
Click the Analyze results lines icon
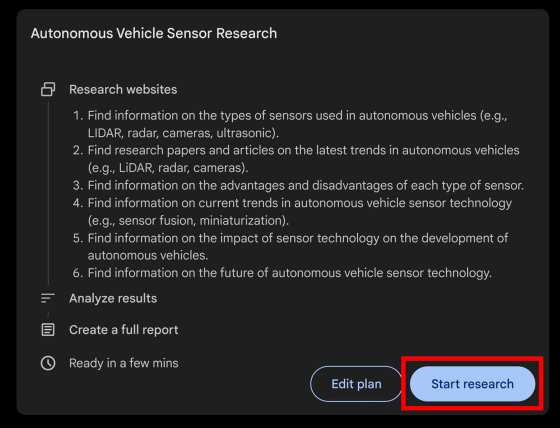(x=48, y=298)
